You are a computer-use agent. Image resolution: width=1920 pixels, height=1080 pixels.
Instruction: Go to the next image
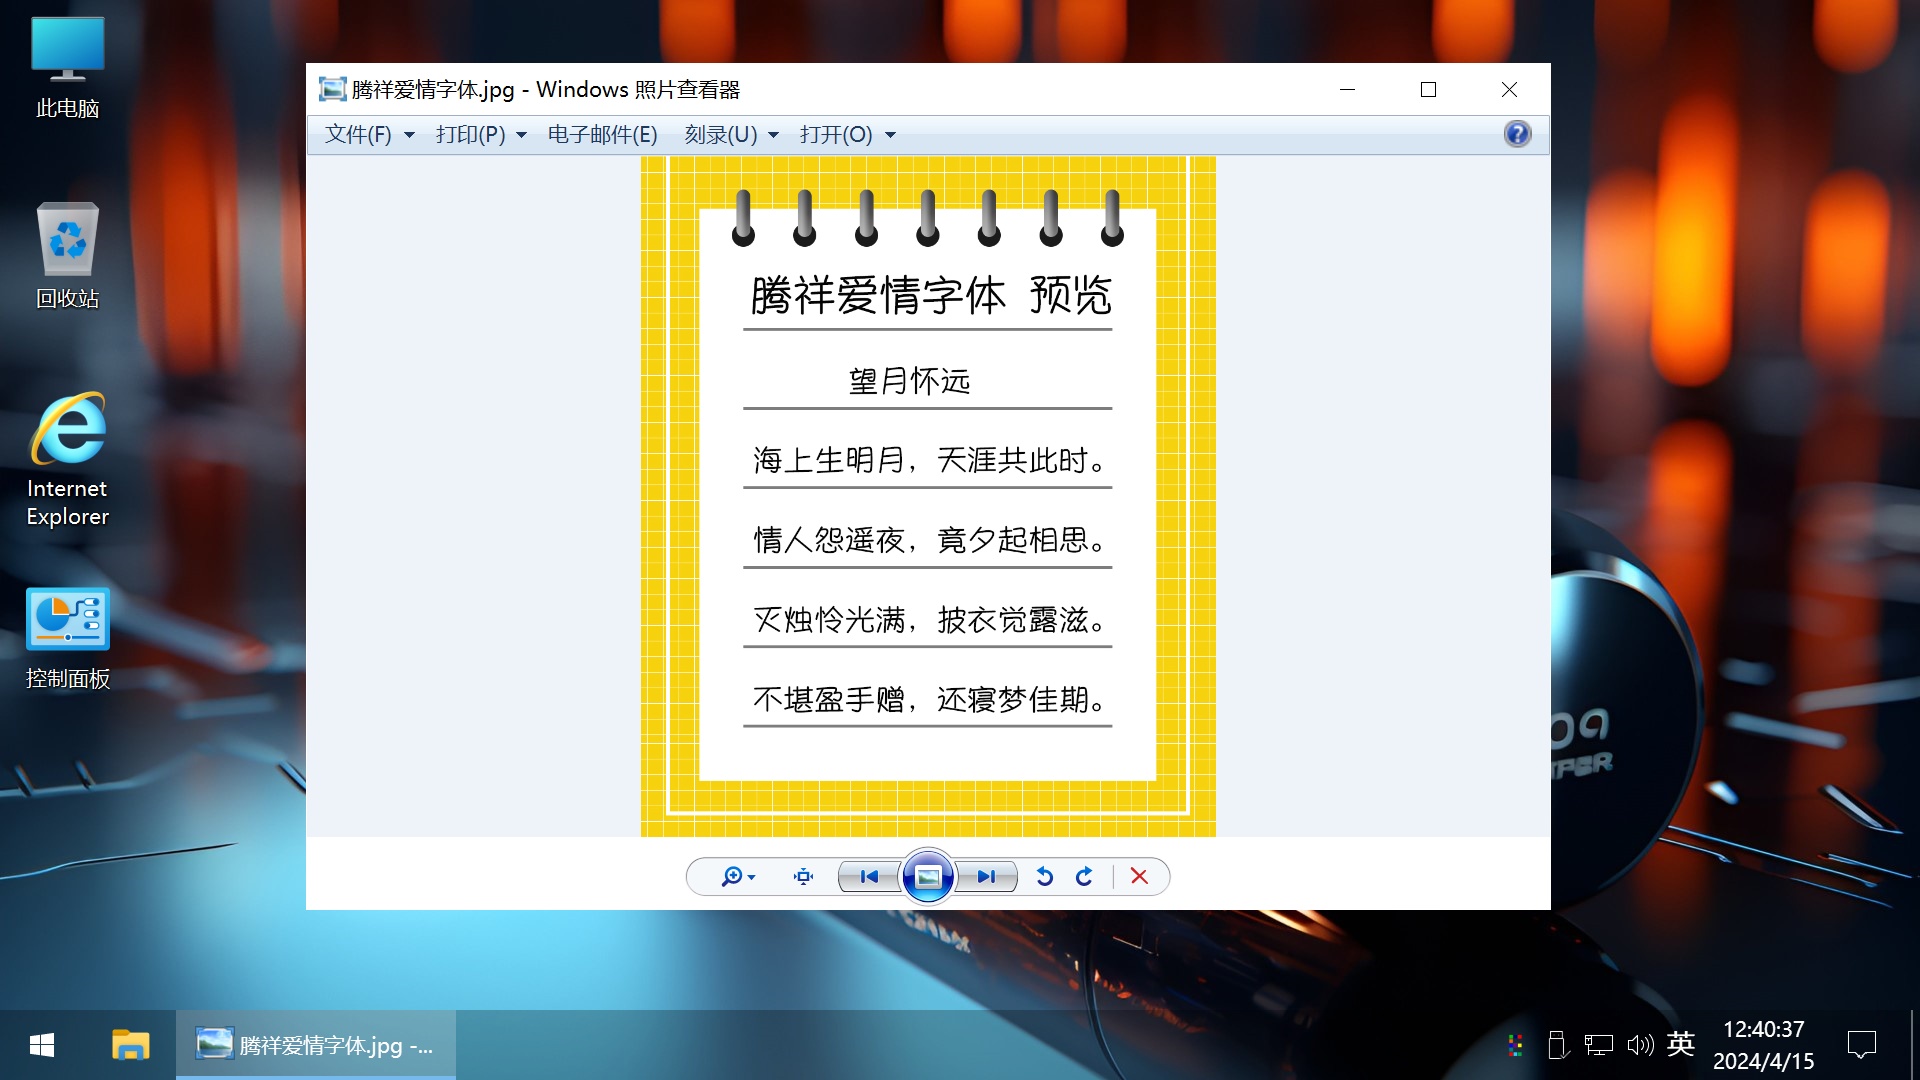pos(987,877)
